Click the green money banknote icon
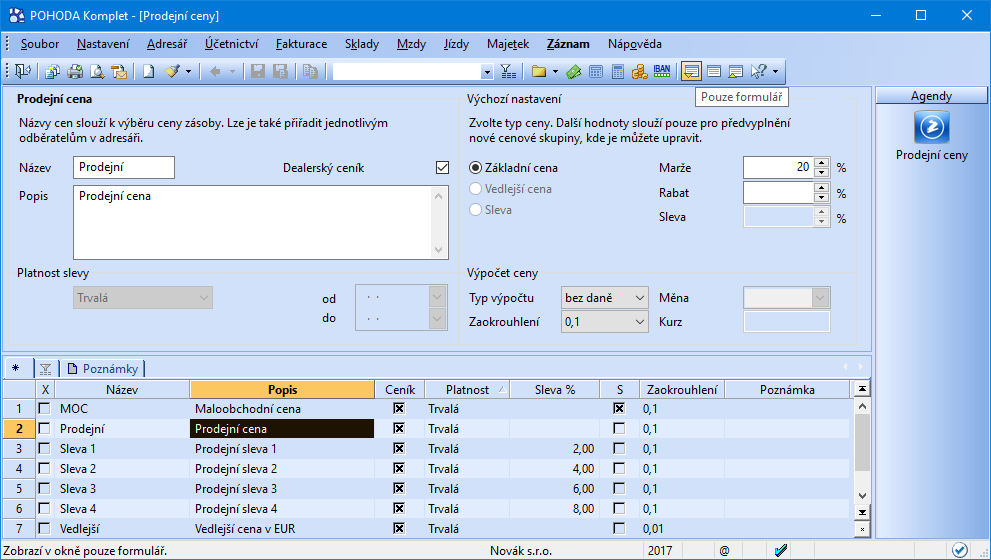Image resolution: width=991 pixels, height=560 pixels. 574,71
